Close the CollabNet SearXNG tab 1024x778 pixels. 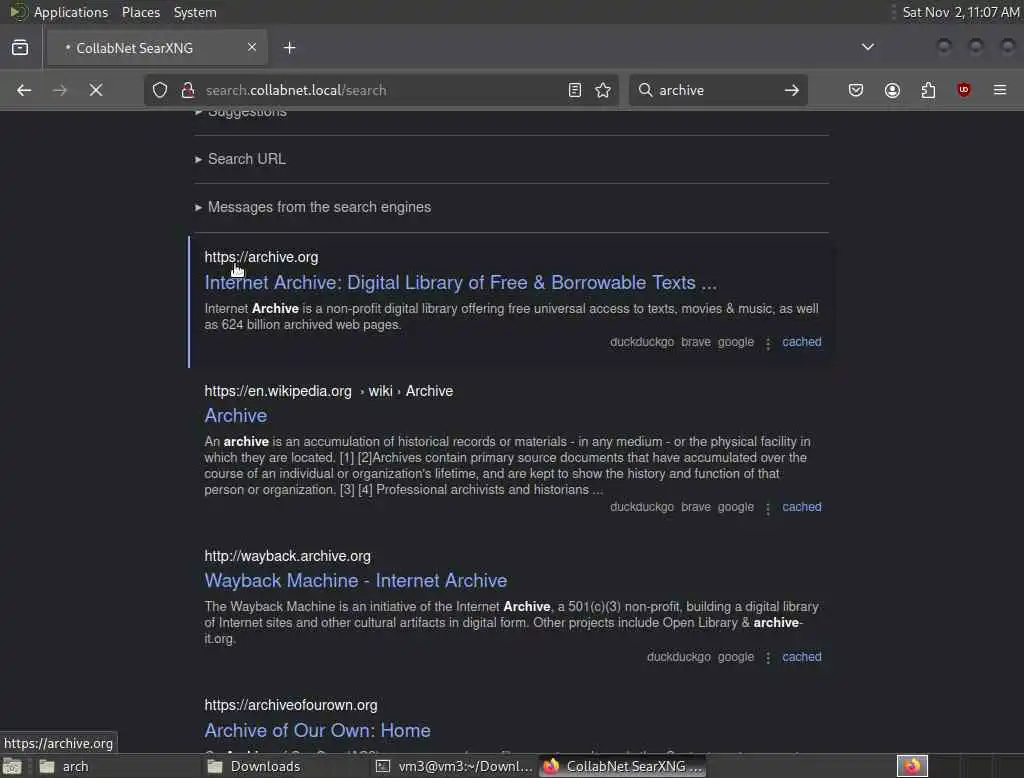[x=251, y=47]
